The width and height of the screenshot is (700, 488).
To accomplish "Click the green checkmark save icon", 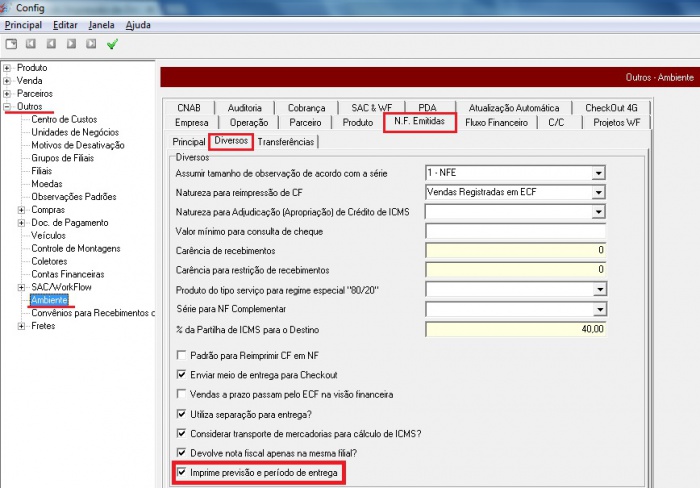I will (x=112, y=44).
